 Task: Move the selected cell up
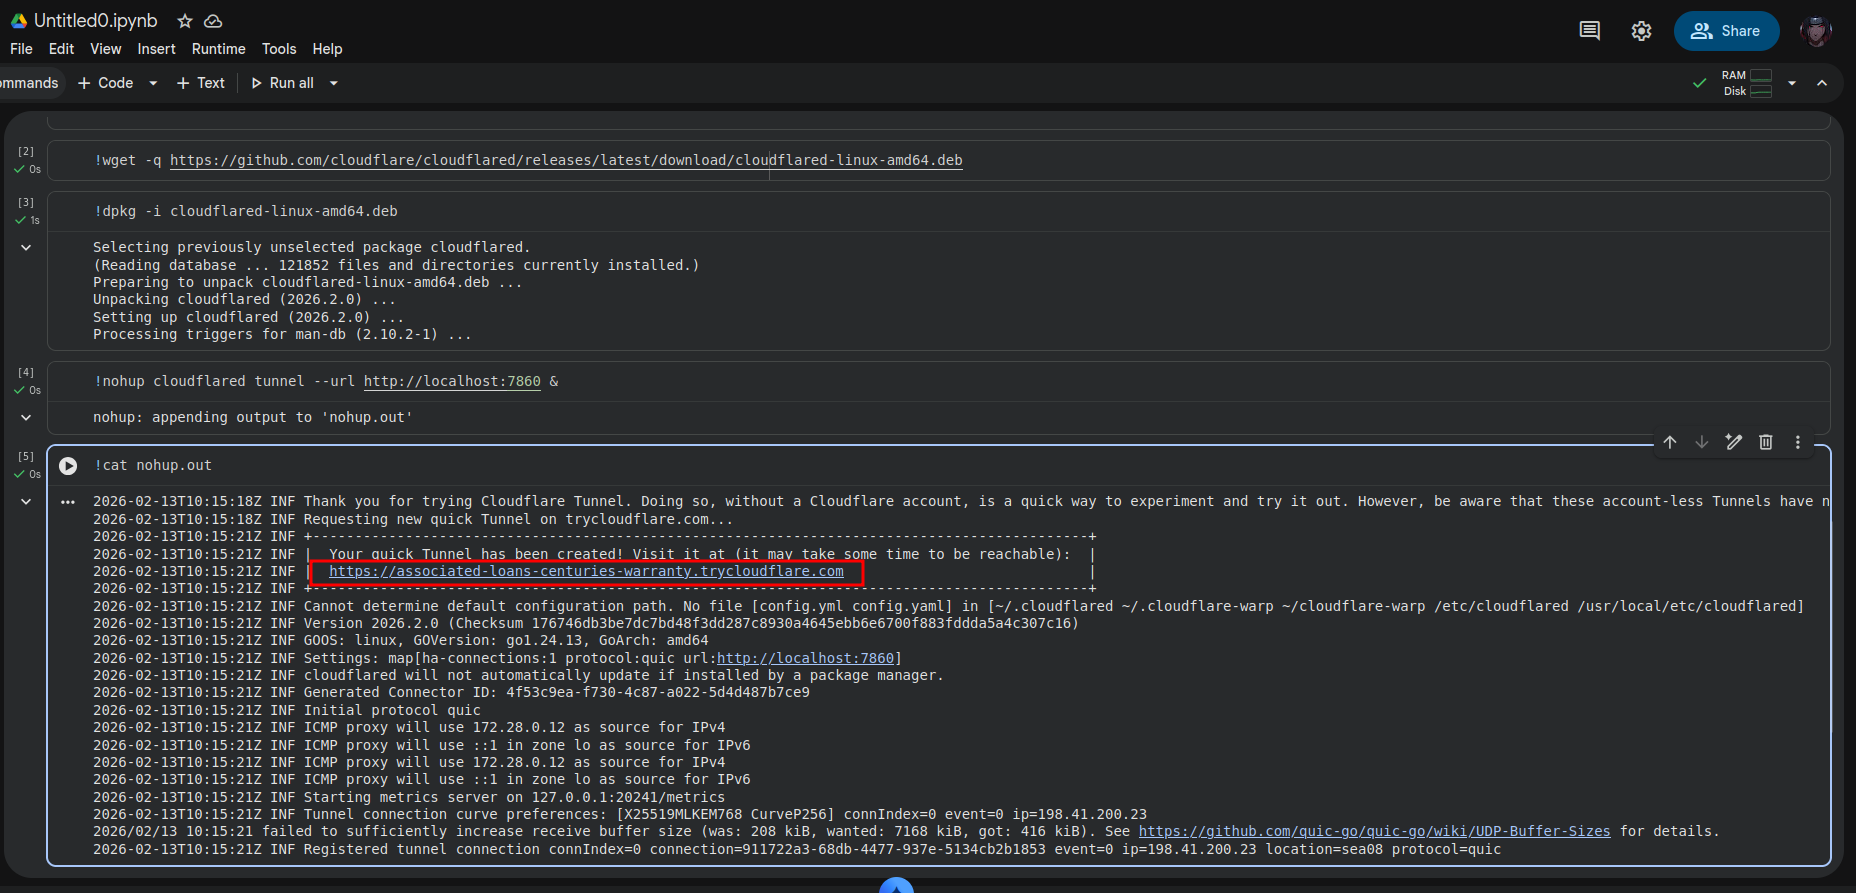[1670, 442]
